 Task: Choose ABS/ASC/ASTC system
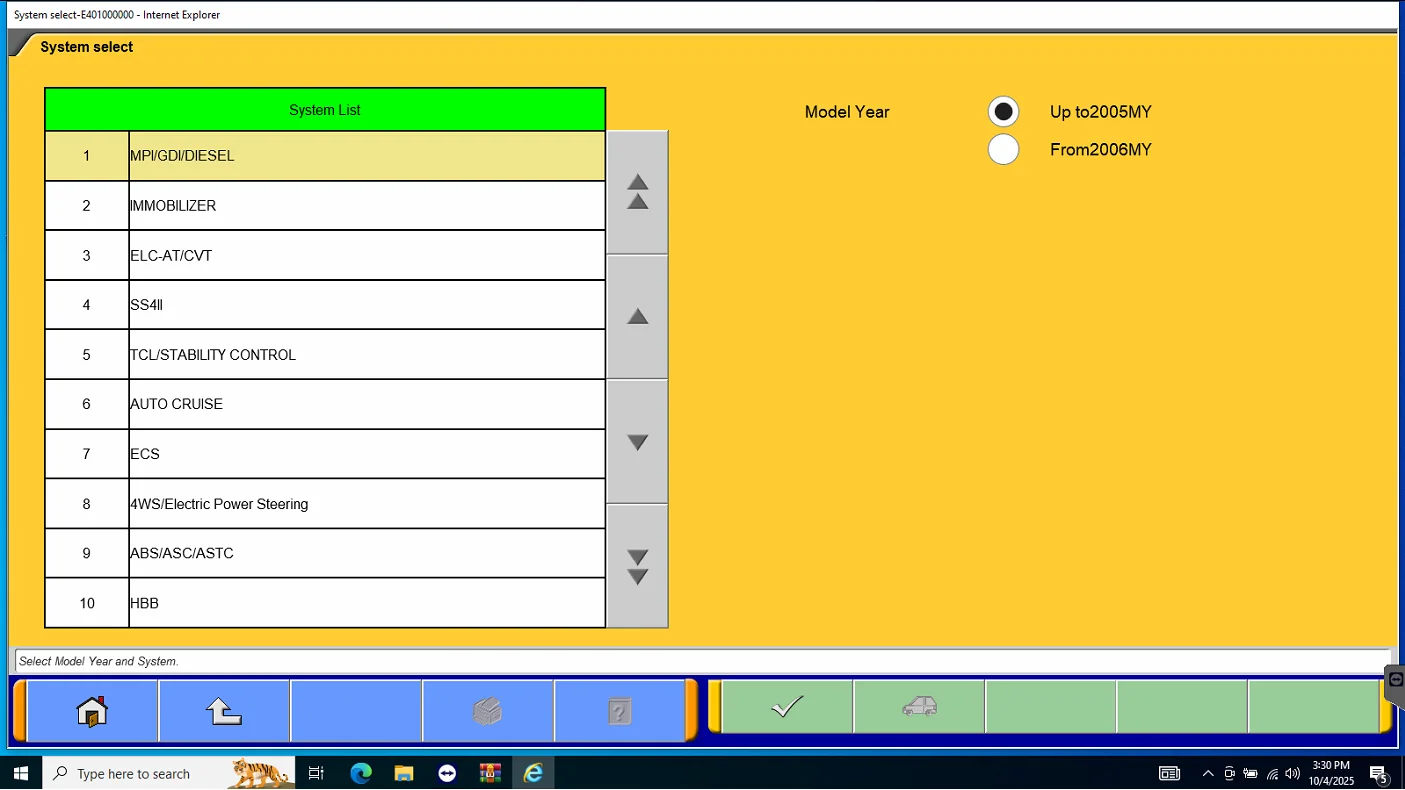[325, 553]
